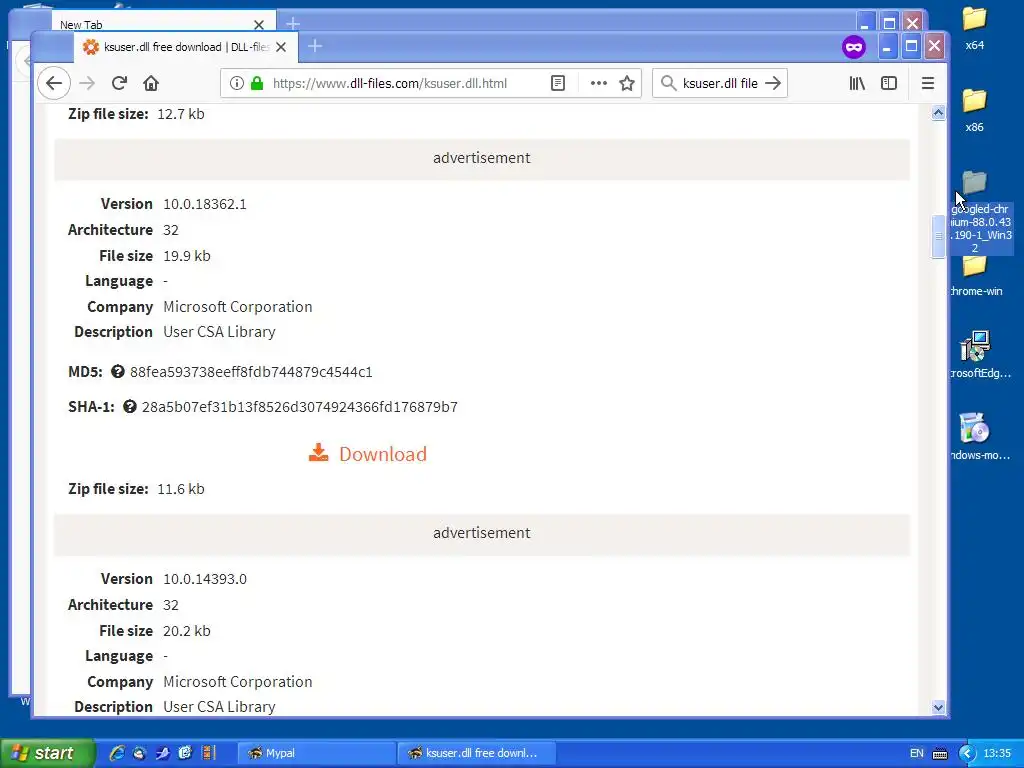Open the page actions three-dot menu

click(x=599, y=83)
